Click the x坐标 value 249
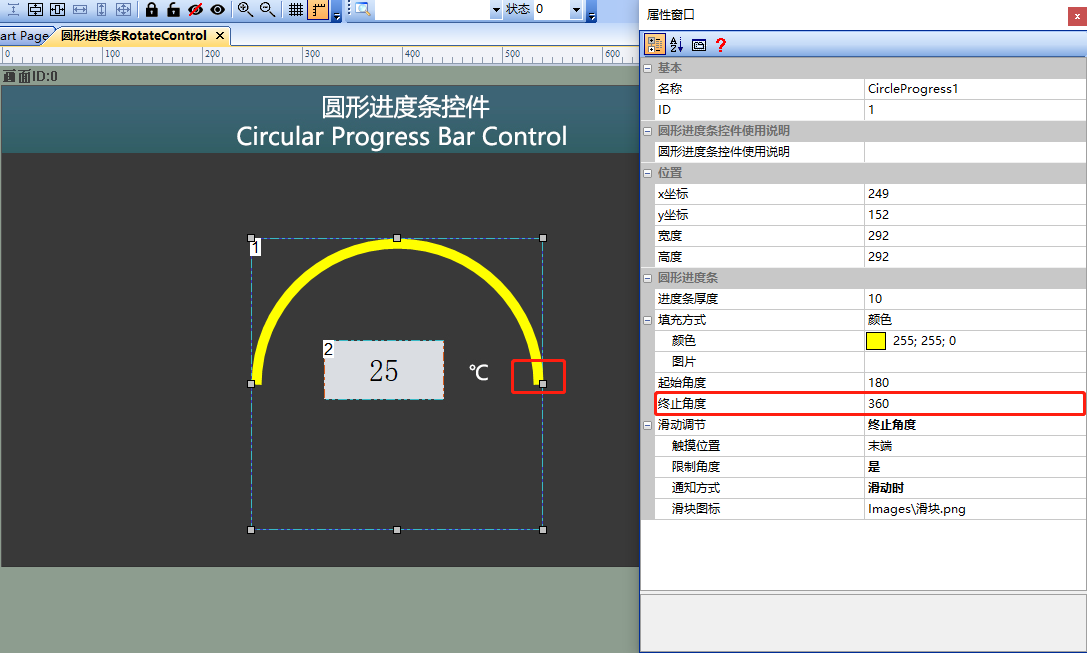1087x653 pixels. pyautogui.click(x=975, y=193)
